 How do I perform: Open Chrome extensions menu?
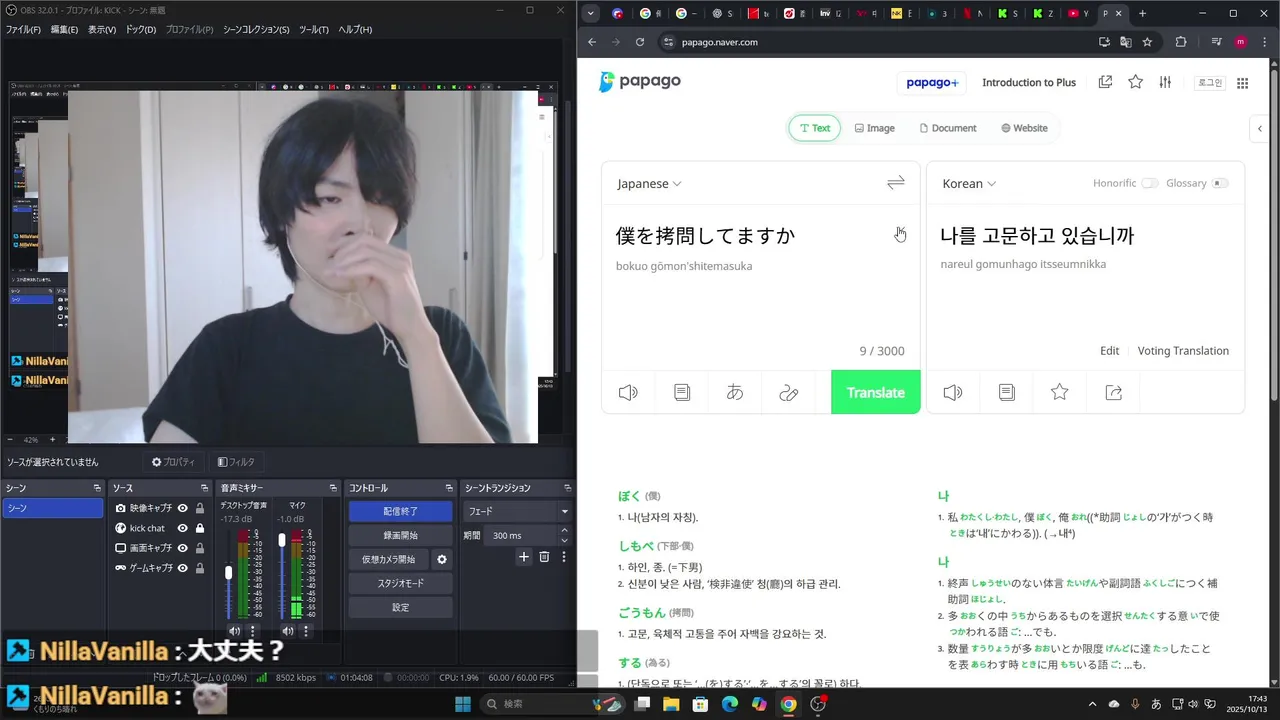tap(1181, 42)
